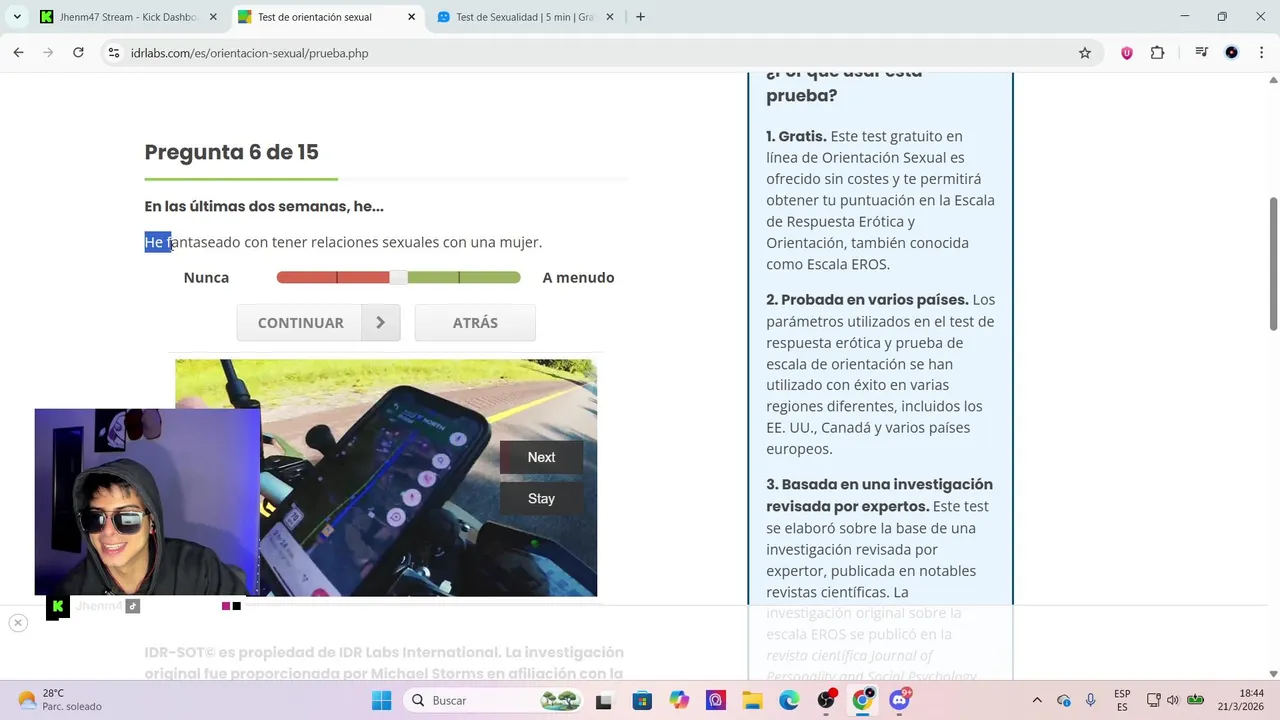
Task: Open Microsoft Edge from the taskbar
Action: (x=789, y=700)
